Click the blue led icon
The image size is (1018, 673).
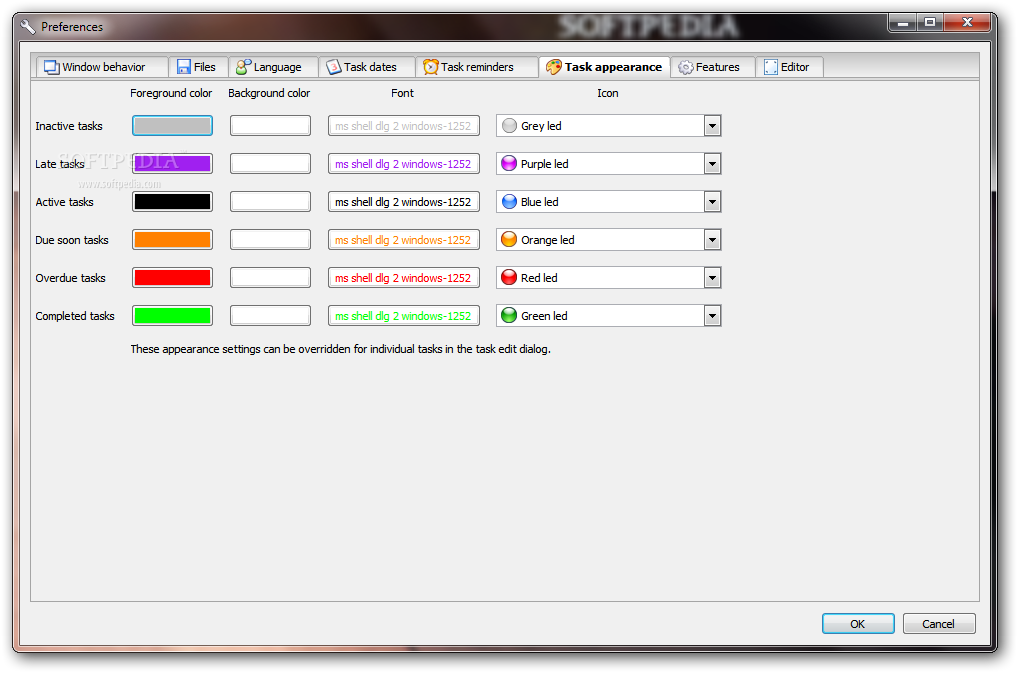[510, 202]
